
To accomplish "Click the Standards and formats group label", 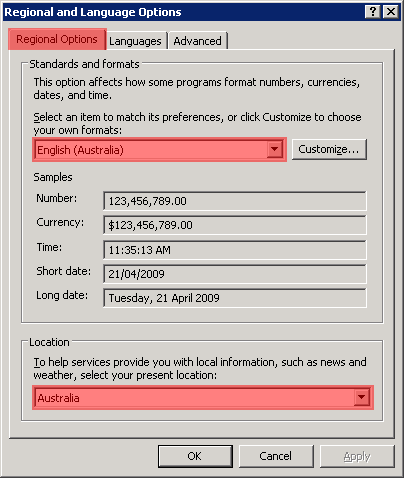I will click(x=84, y=64).
